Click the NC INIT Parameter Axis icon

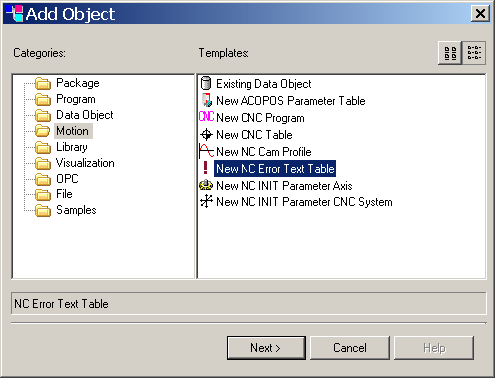206,185
